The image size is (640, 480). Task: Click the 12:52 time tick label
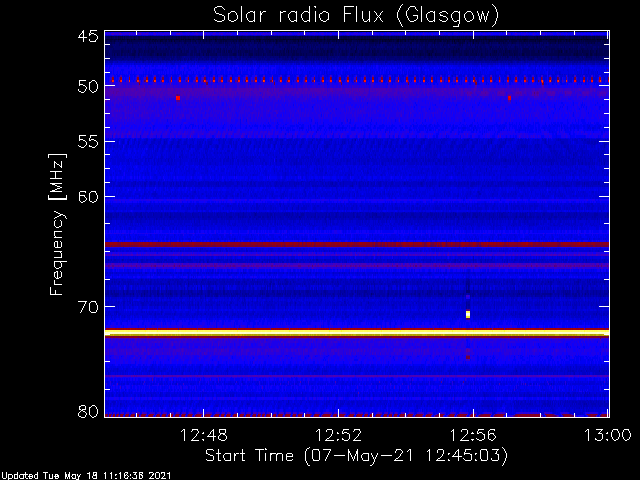pos(338,436)
